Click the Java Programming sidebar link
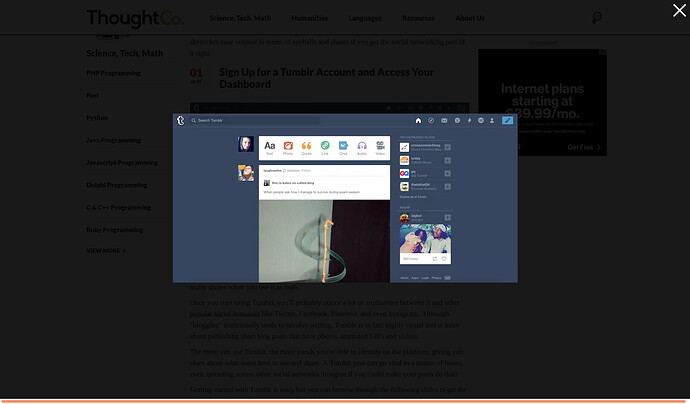The height and width of the screenshot is (404, 690). coord(113,140)
